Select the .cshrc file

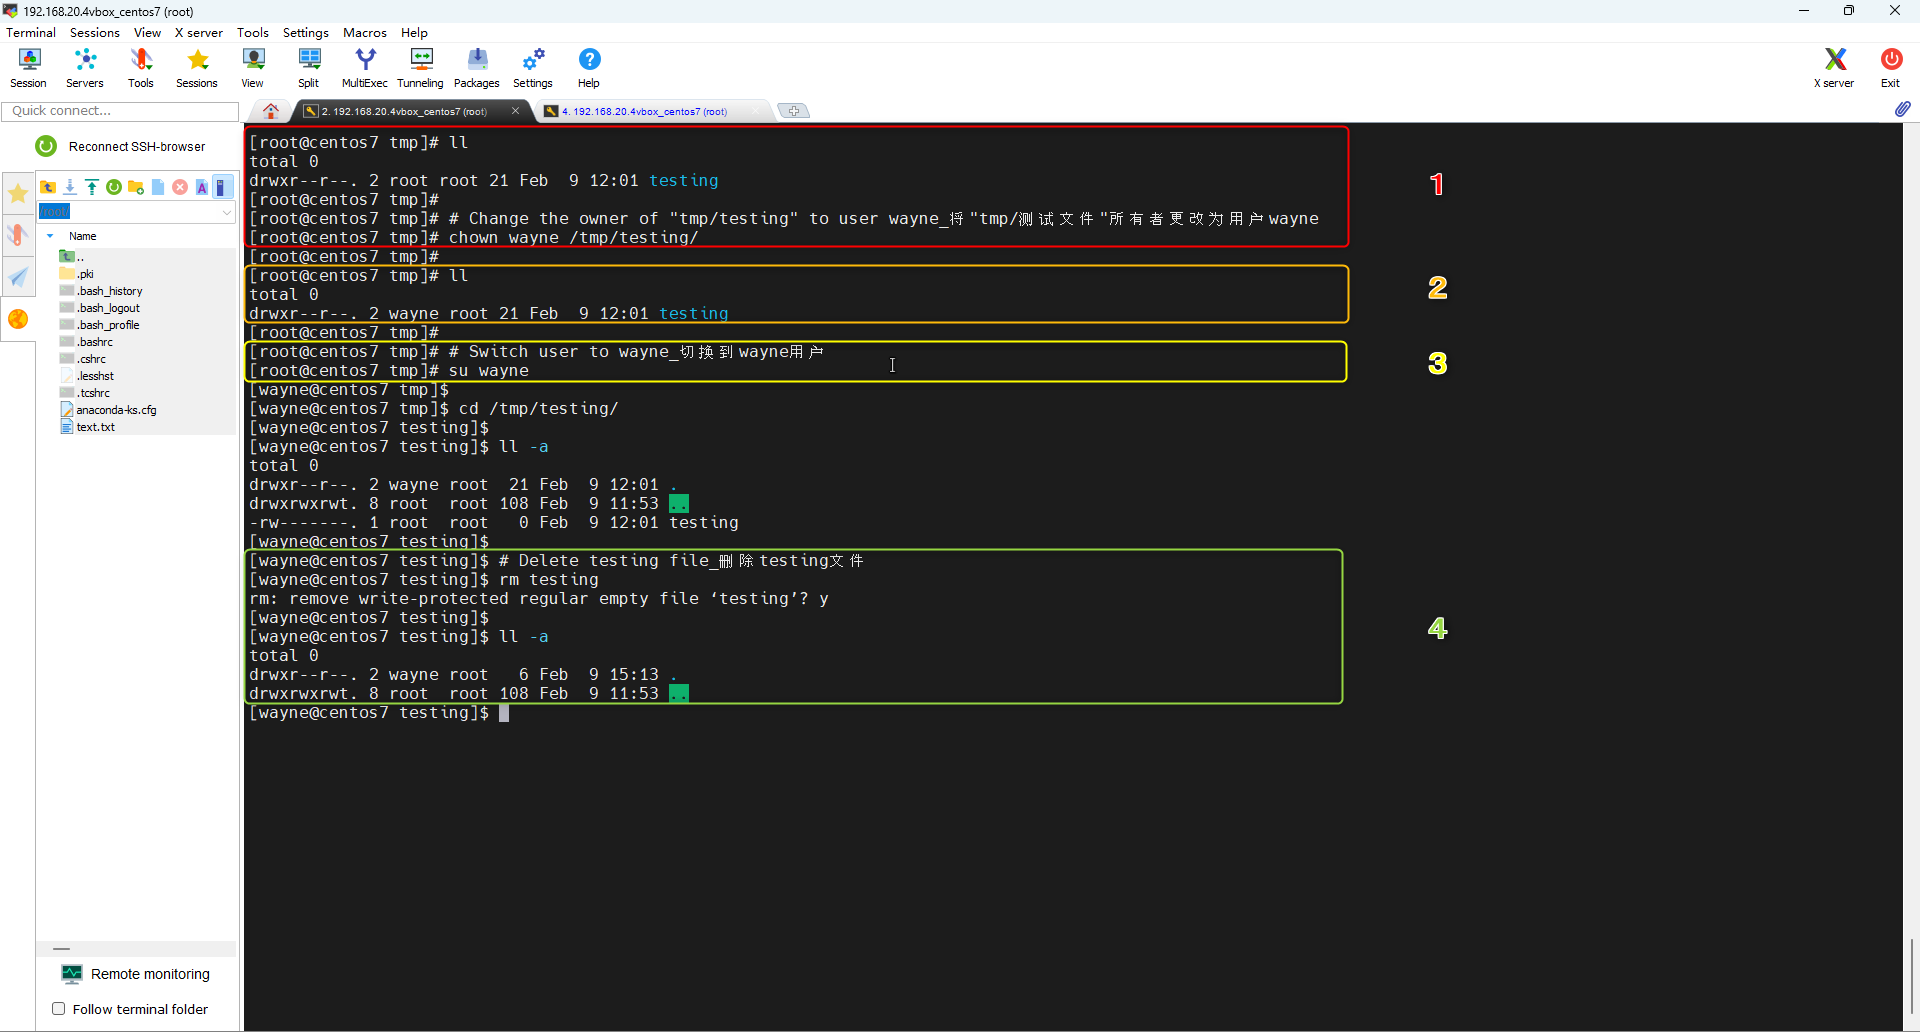point(83,359)
